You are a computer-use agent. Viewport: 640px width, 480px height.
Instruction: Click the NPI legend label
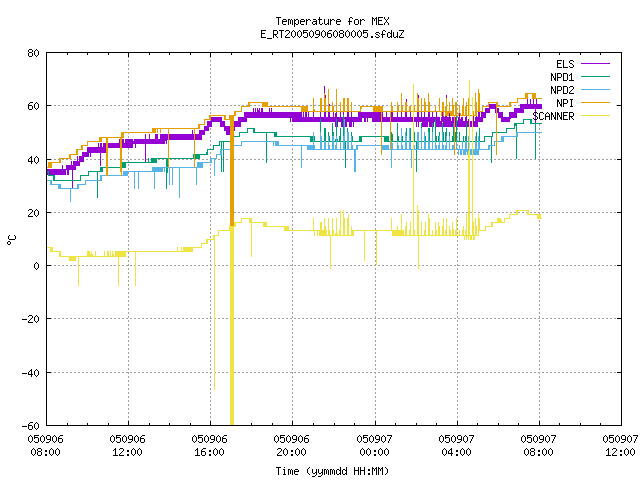pyautogui.click(x=565, y=103)
